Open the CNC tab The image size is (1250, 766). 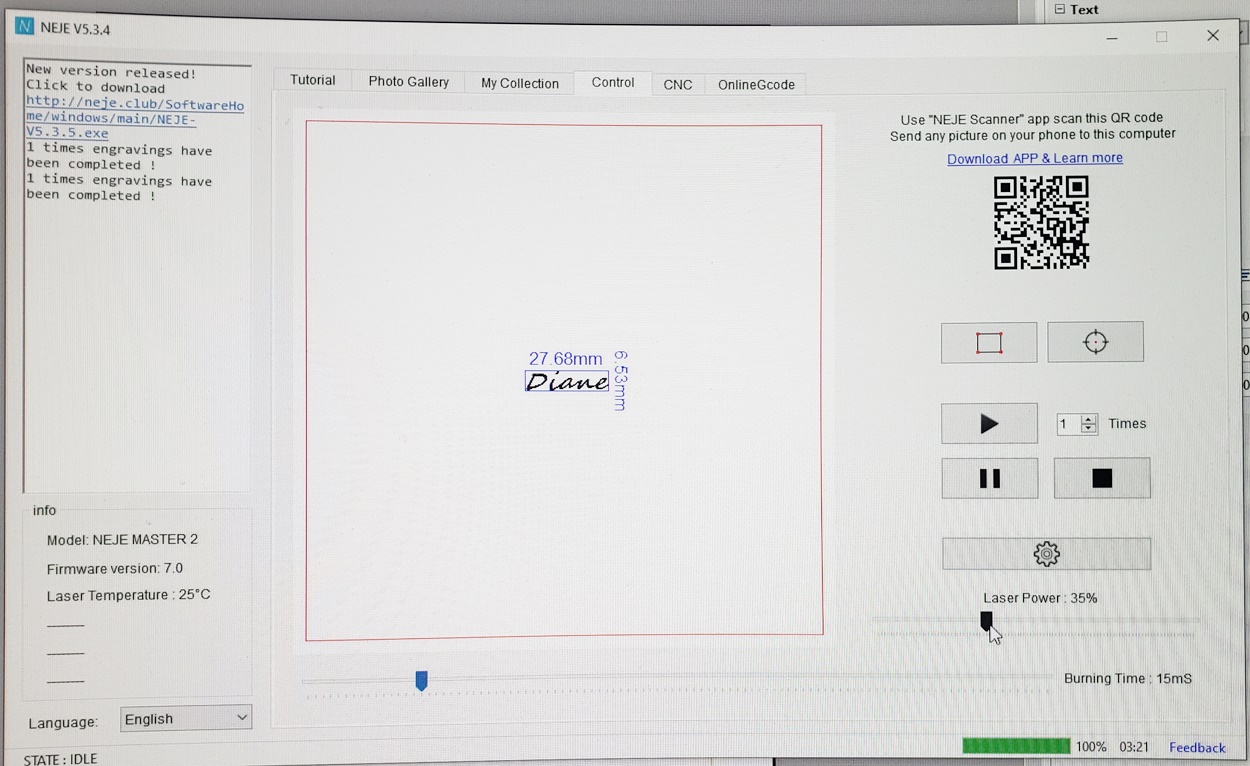coord(677,85)
